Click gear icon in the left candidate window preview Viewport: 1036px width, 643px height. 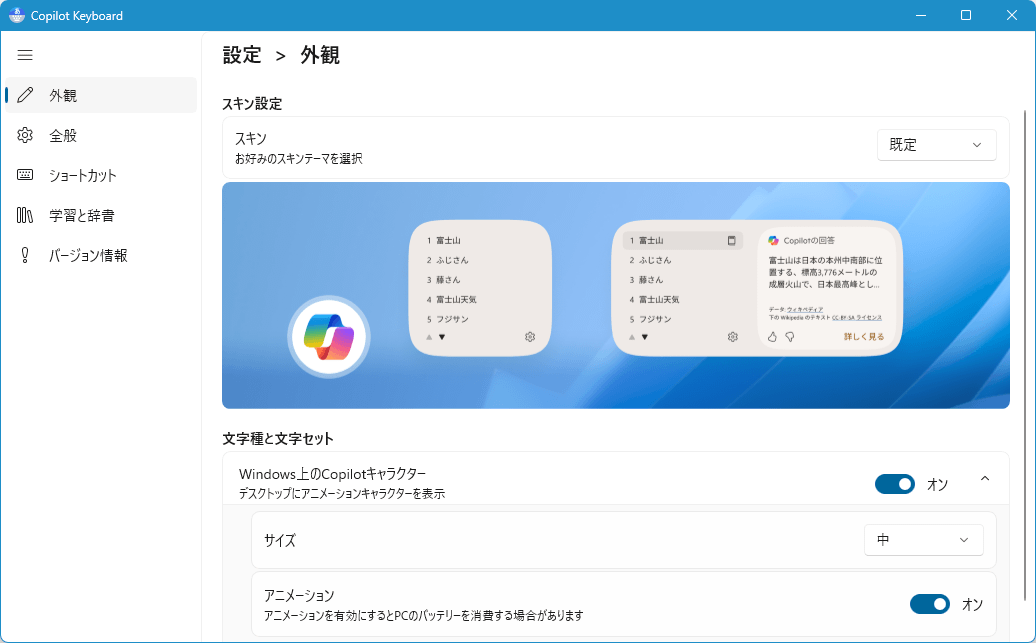pos(530,337)
